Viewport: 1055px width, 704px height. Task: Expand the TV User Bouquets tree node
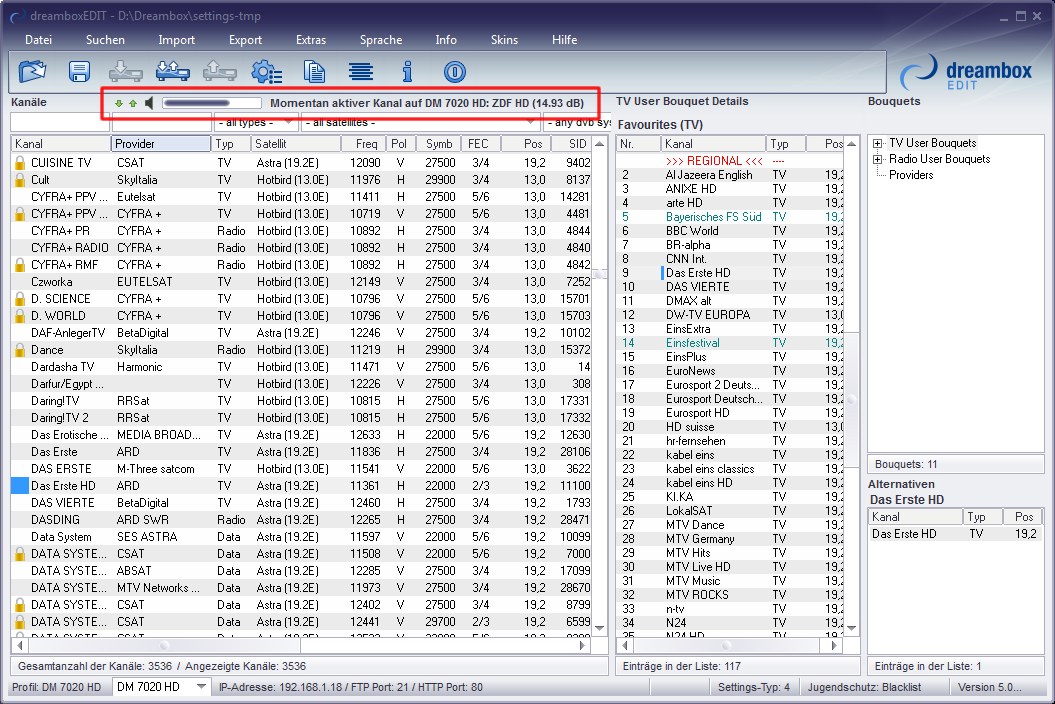[877, 143]
